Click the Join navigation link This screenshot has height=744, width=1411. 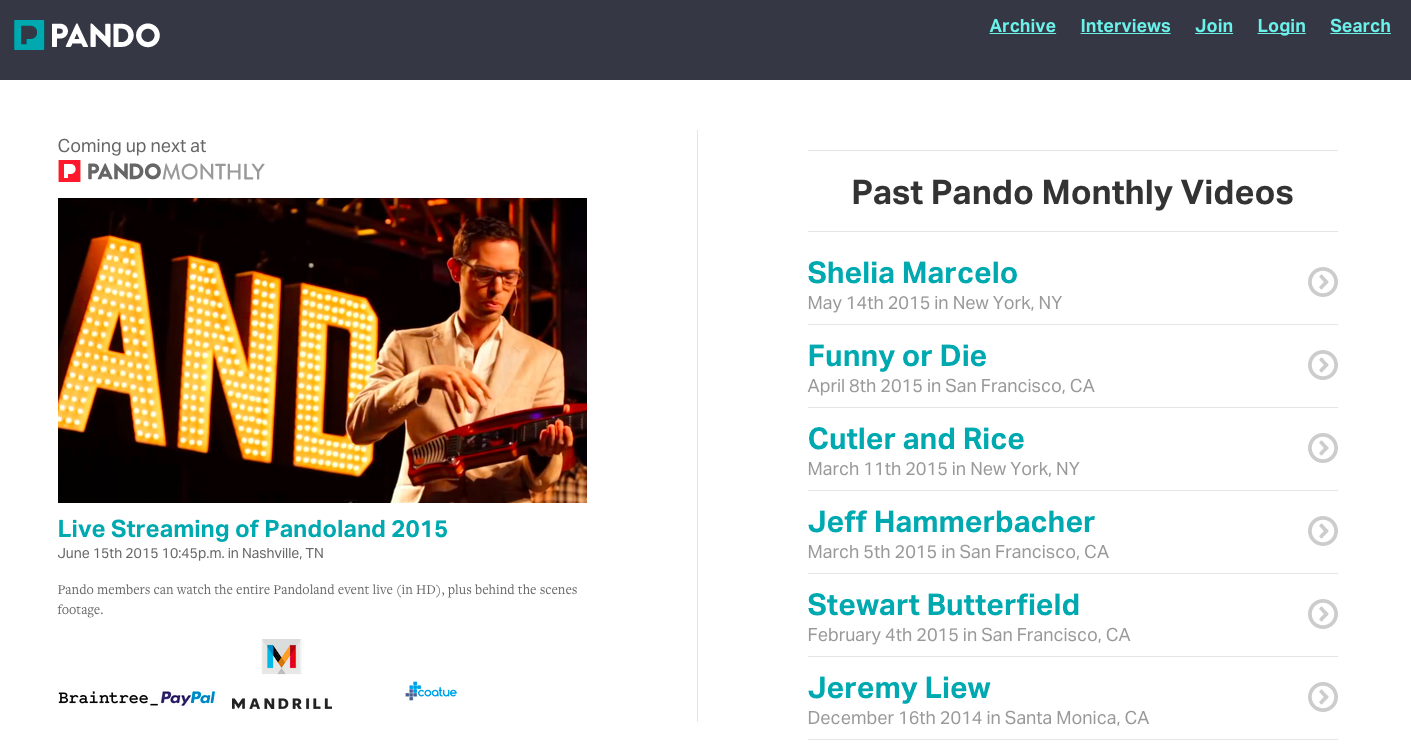(1214, 26)
